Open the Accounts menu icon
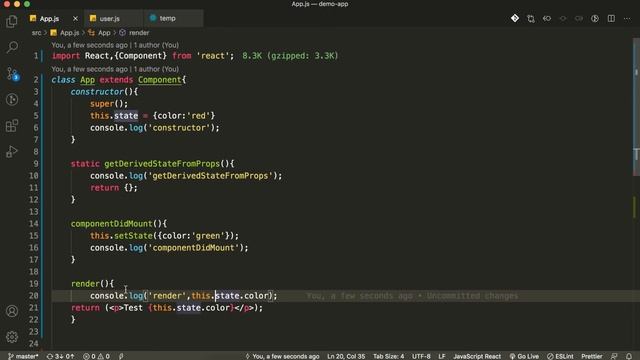Image resolution: width=640 pixels, height=360 pixels. coord(12,311)
